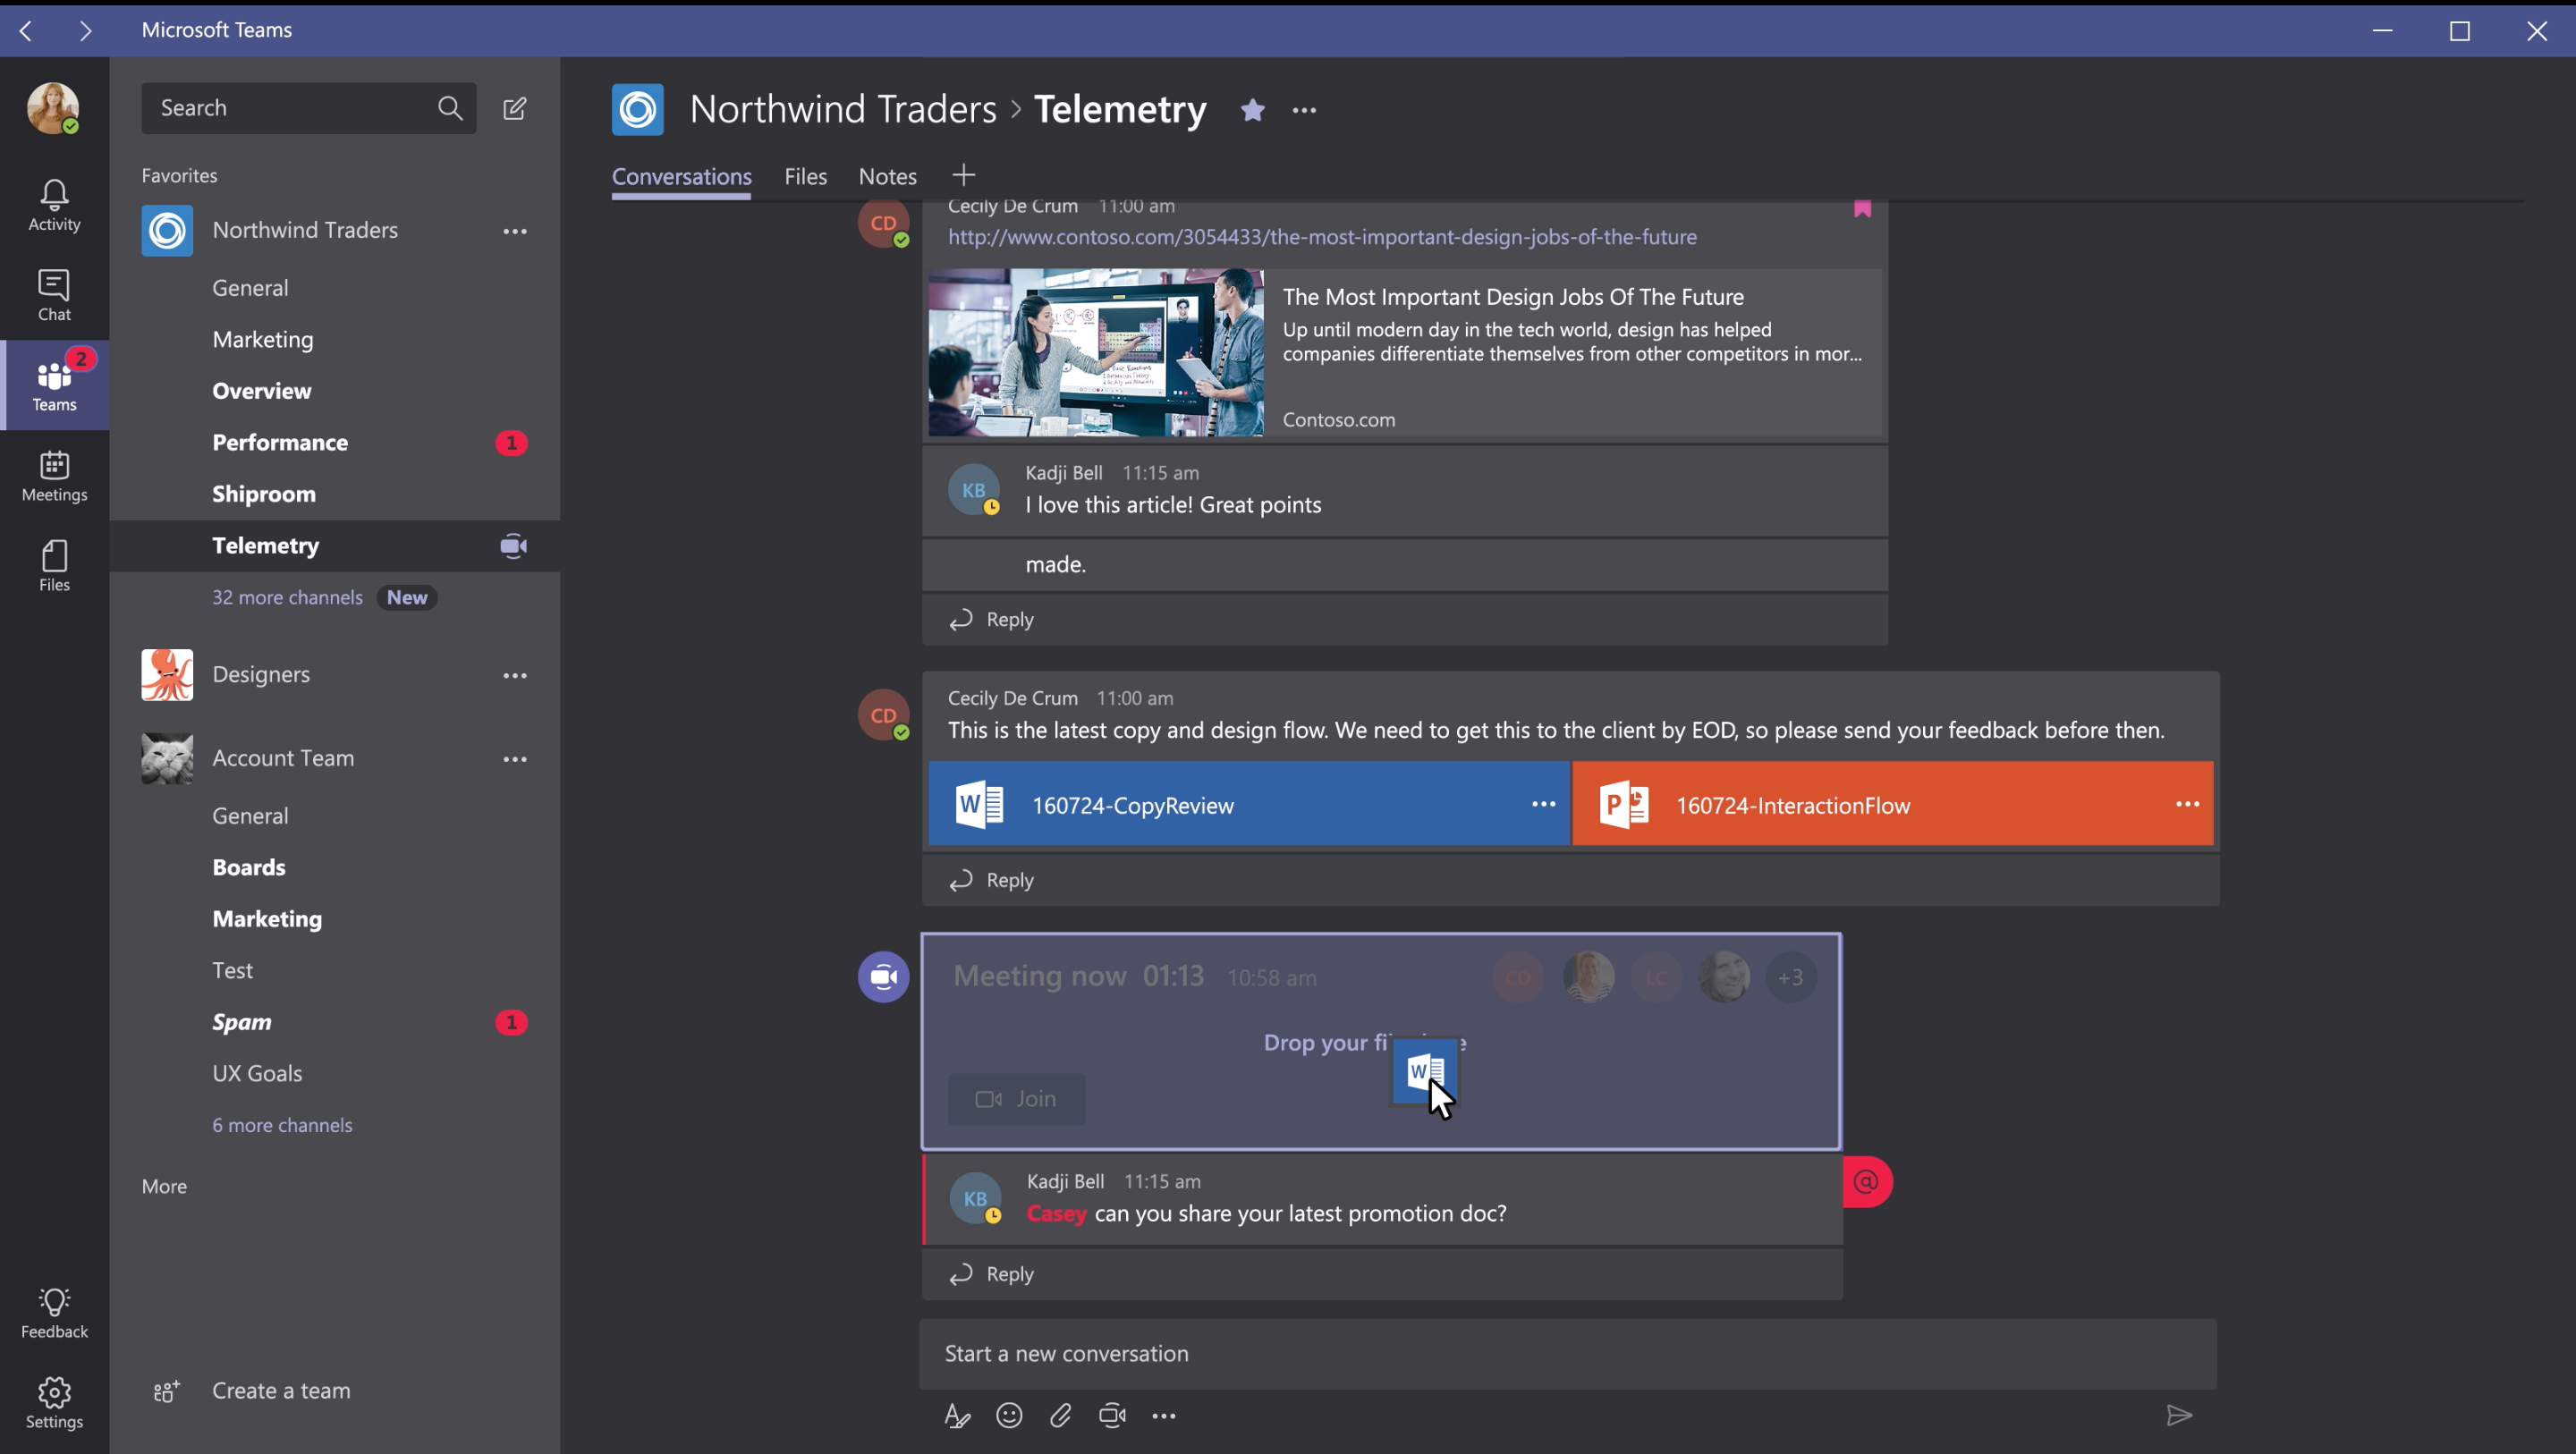The width and height of the screenshot is (2576, 1454).
Task: Click the article preview thumbnail image
Action: [1096, 352]
